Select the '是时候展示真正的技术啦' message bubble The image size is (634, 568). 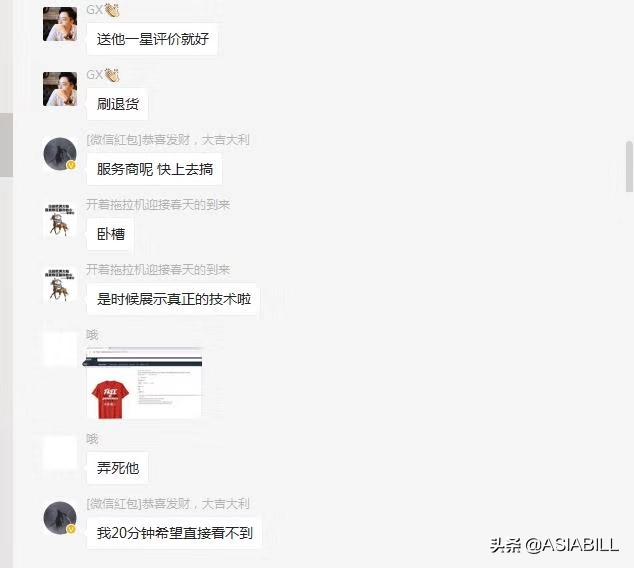point(173,300)
